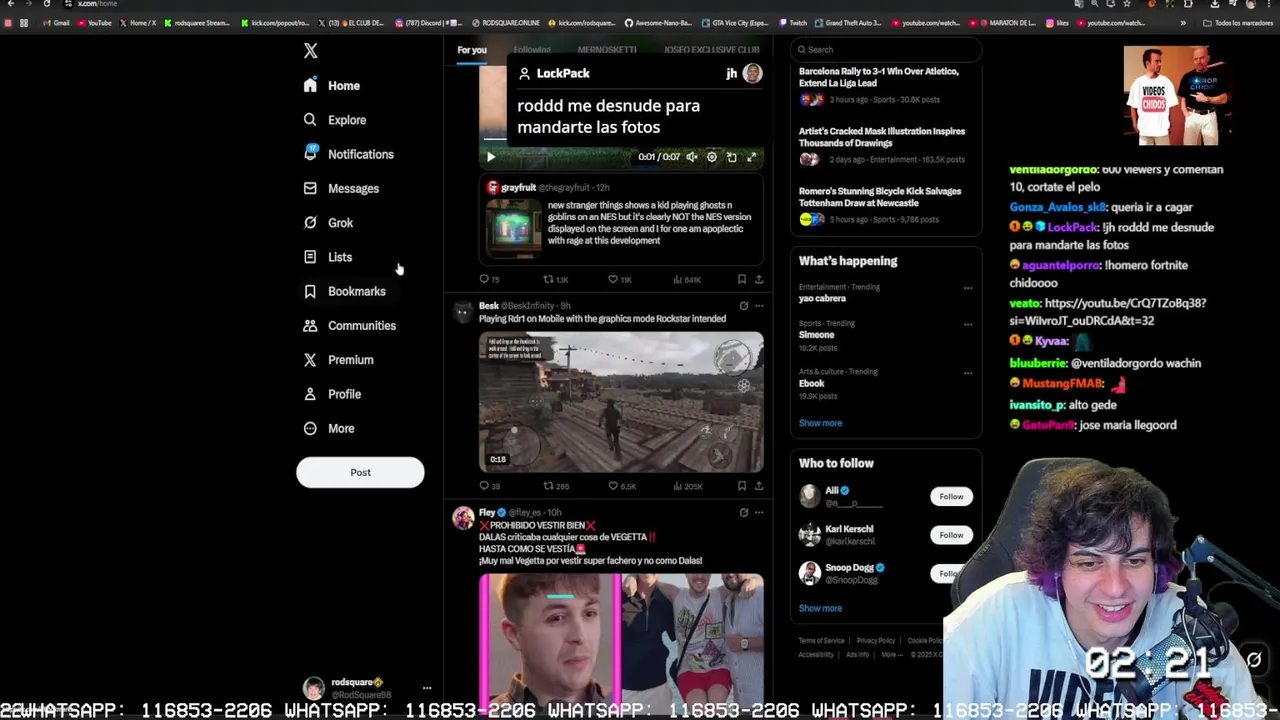The image size is (1280, 720).
Task: Click the Search input field
Action: tap(885, 50)
